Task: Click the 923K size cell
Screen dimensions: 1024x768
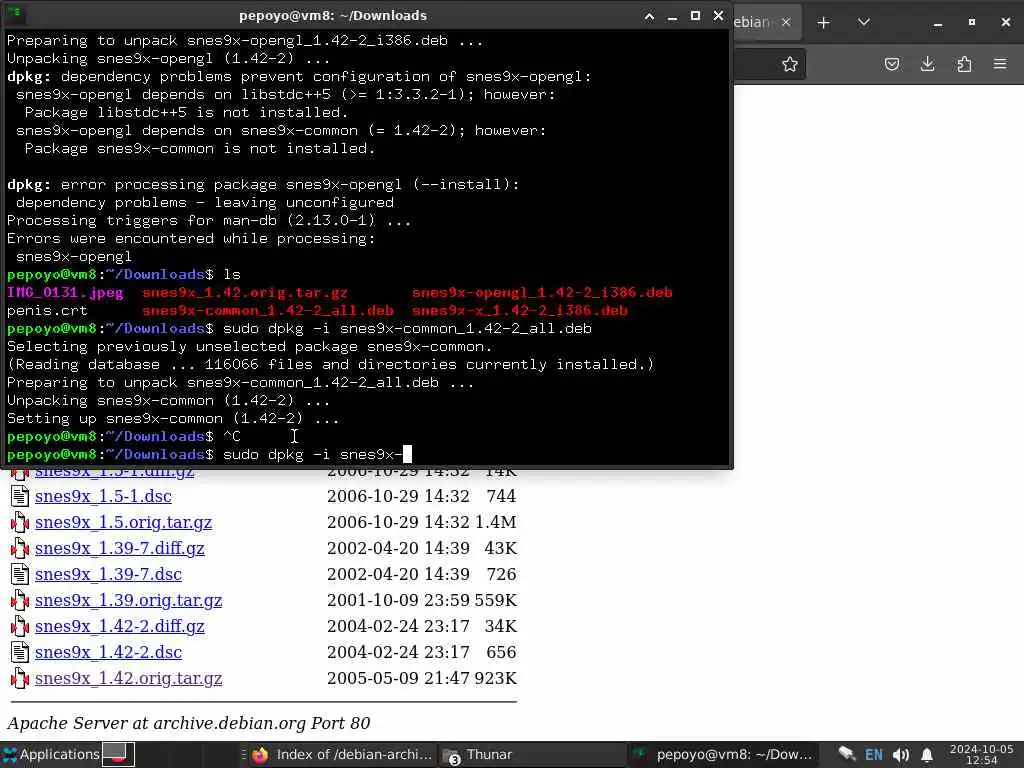Action: point(496,679)
